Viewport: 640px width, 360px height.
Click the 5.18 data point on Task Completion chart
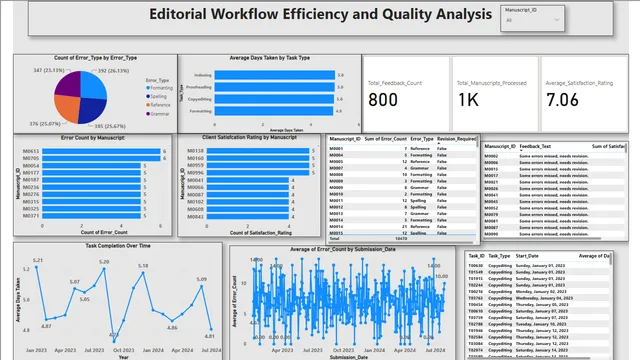(x=143, y=273)
